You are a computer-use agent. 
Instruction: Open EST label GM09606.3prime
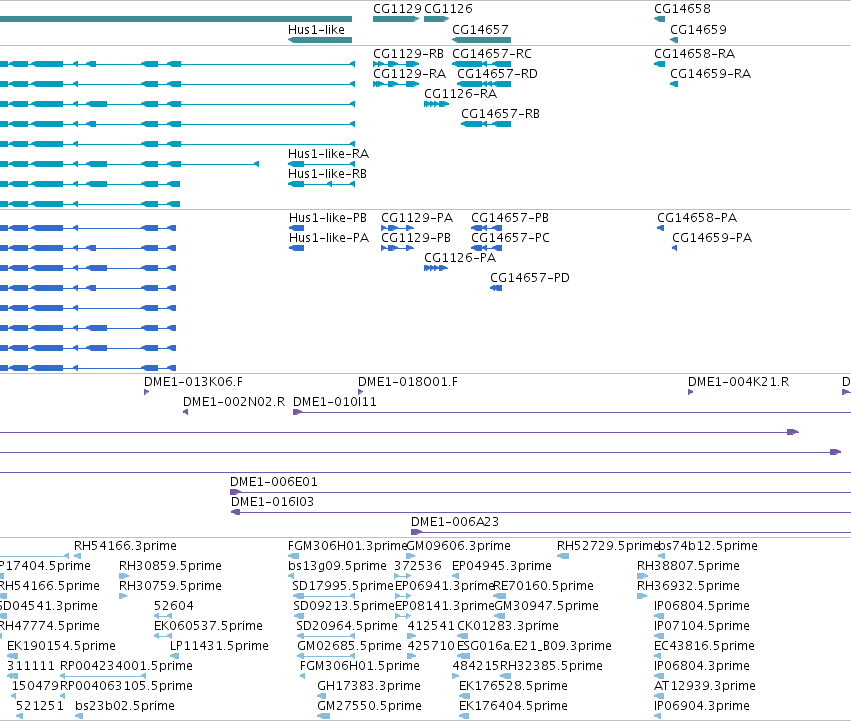459,546
